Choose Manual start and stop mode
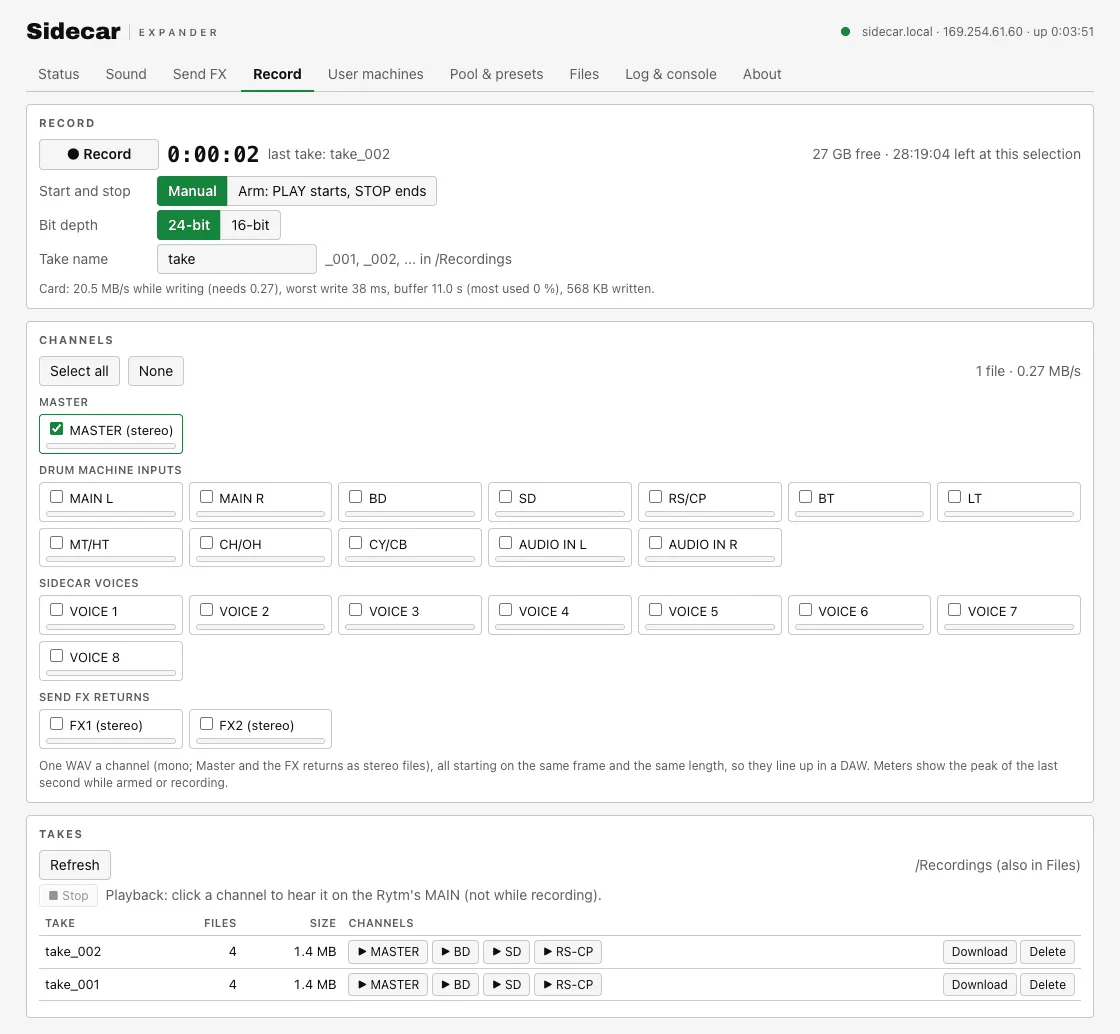1120x1034 pixels. (x=192, y=191)
